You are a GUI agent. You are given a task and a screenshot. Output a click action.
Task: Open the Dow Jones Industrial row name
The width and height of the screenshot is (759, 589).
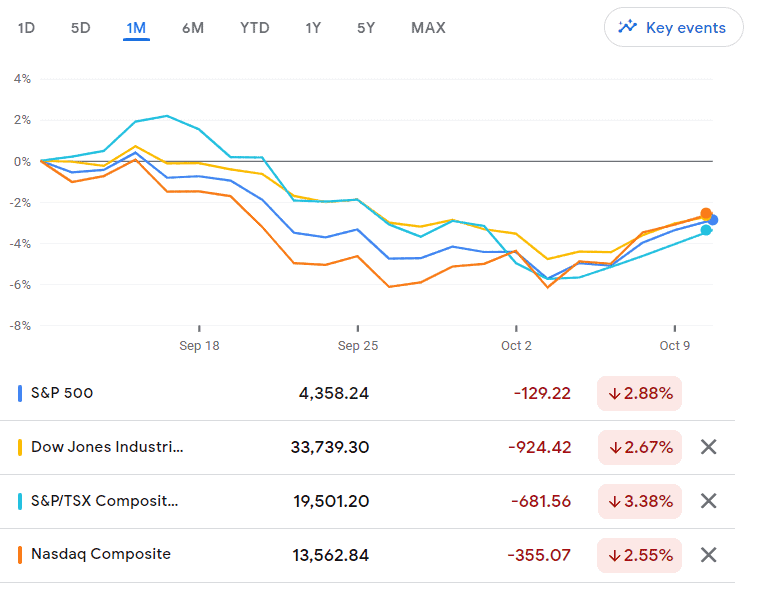point(107,447)
